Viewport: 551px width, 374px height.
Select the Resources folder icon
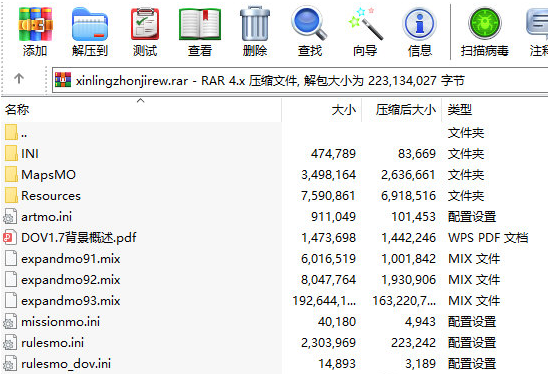(11, 195)
